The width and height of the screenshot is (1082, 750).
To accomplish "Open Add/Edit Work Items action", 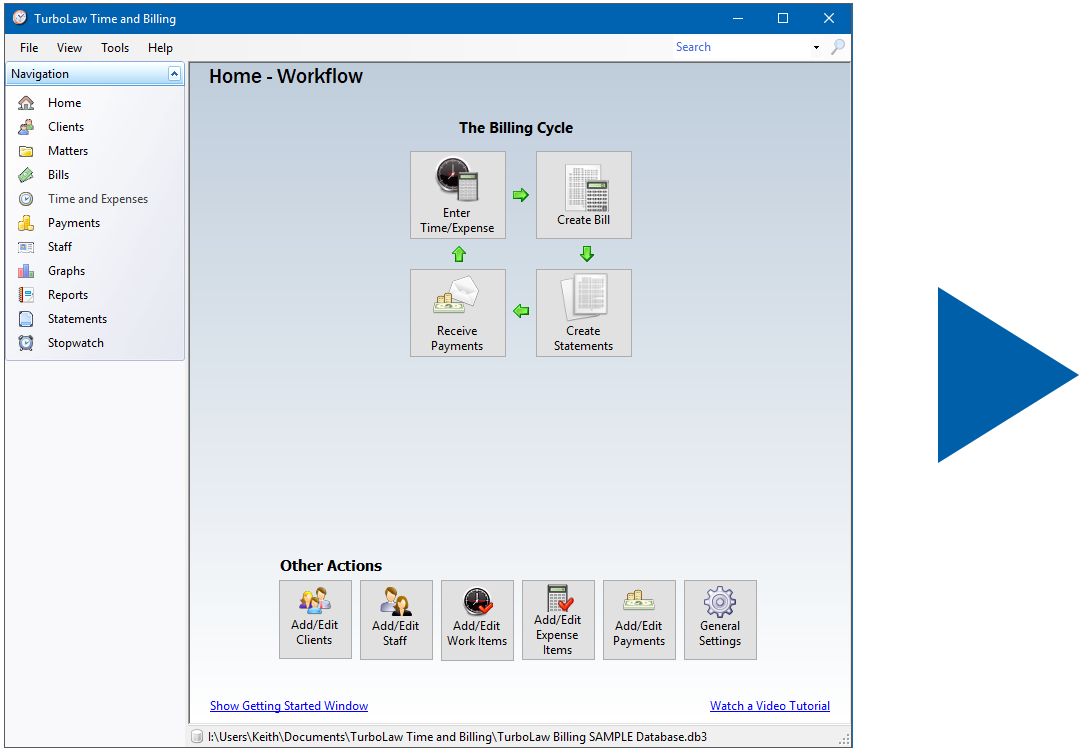I will (477, 620).
